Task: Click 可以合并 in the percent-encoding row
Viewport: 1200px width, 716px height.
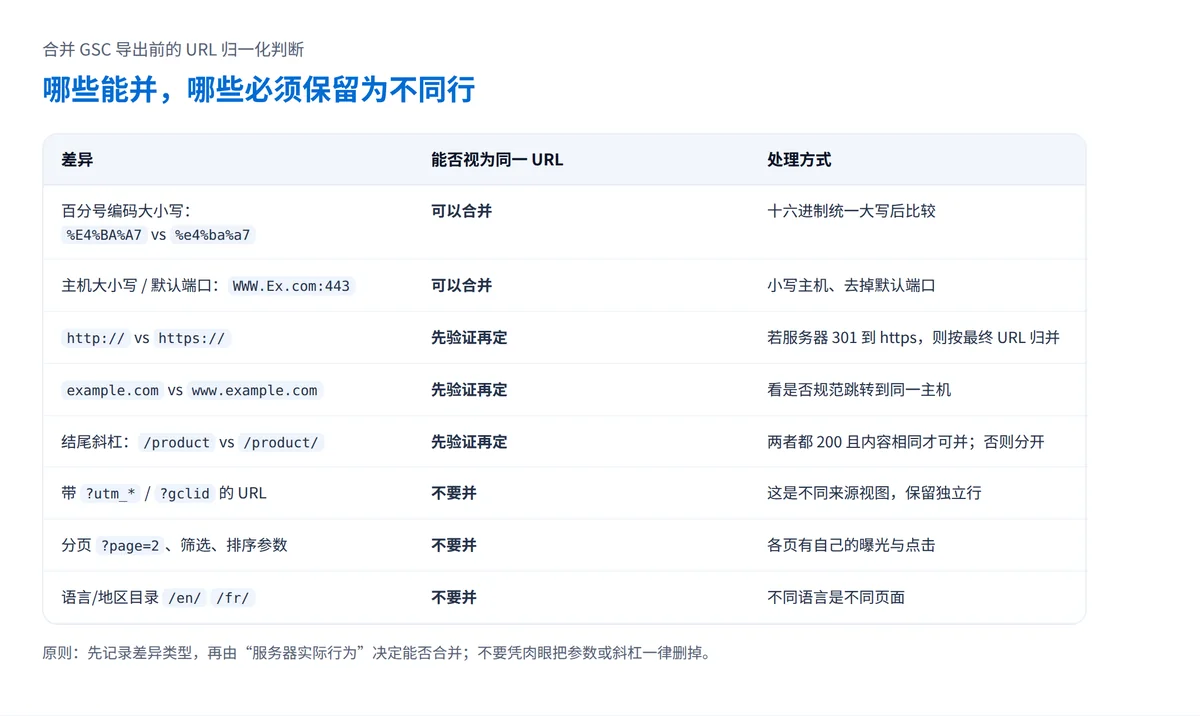Action: 461,212
